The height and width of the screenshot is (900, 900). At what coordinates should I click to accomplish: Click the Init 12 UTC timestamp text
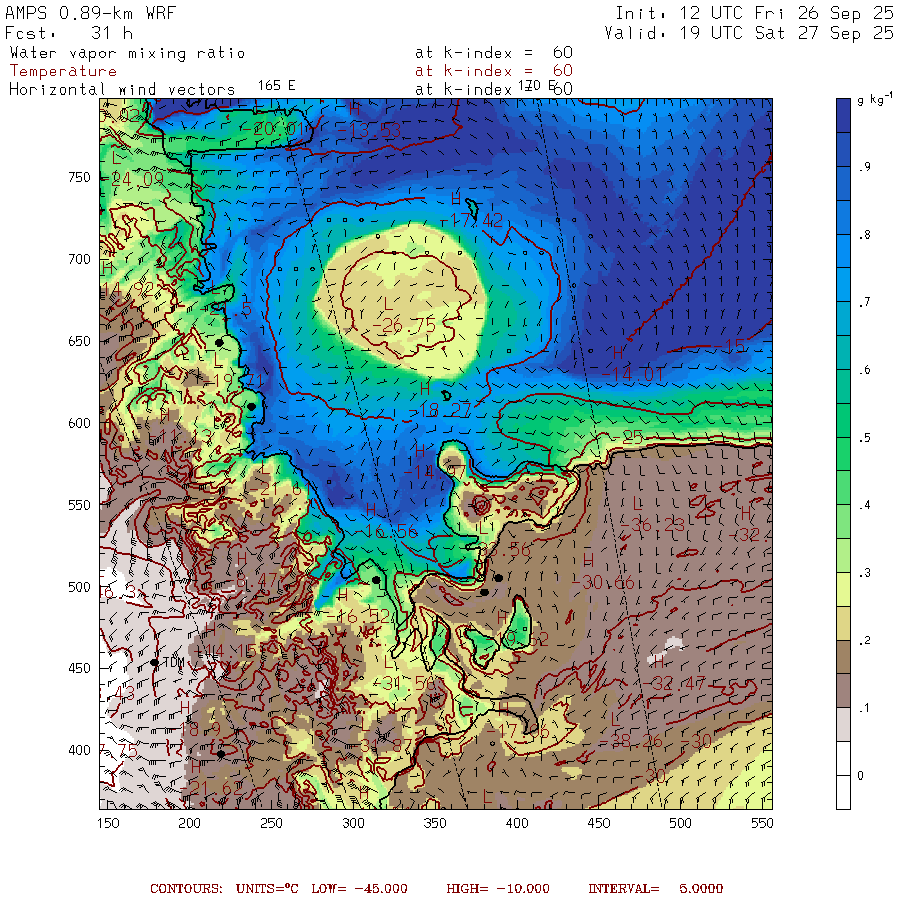pyautogui.click(x=754, y=14)
